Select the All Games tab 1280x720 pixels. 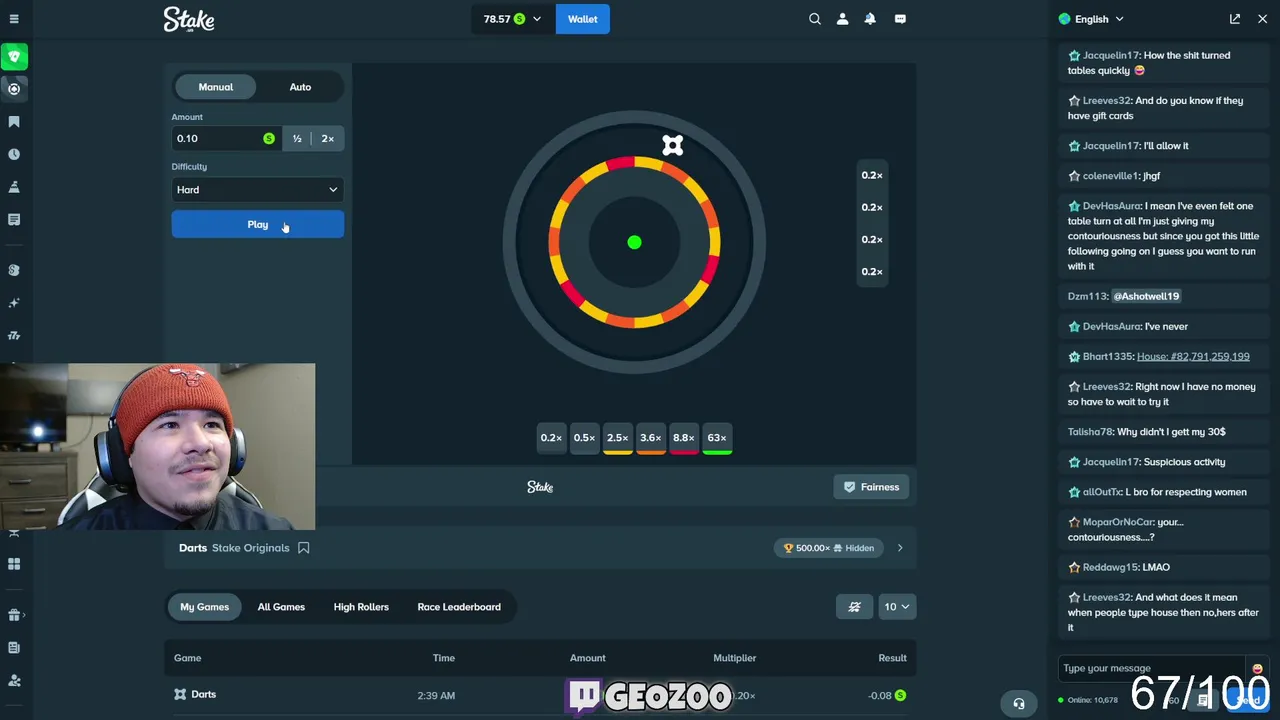pyautogui.click(x=281, y=607)
